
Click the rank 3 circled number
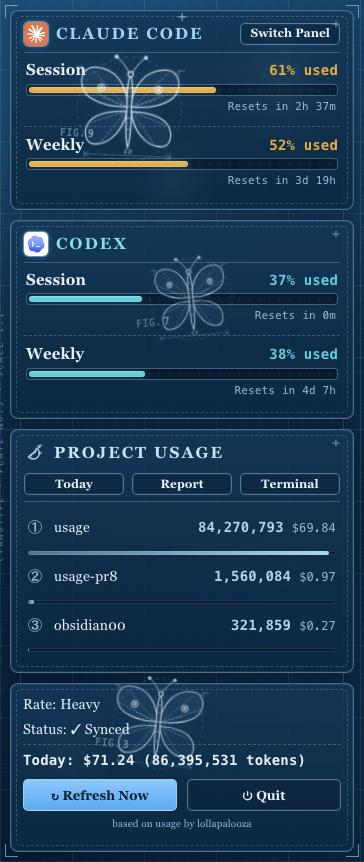[x=35, y=625]
